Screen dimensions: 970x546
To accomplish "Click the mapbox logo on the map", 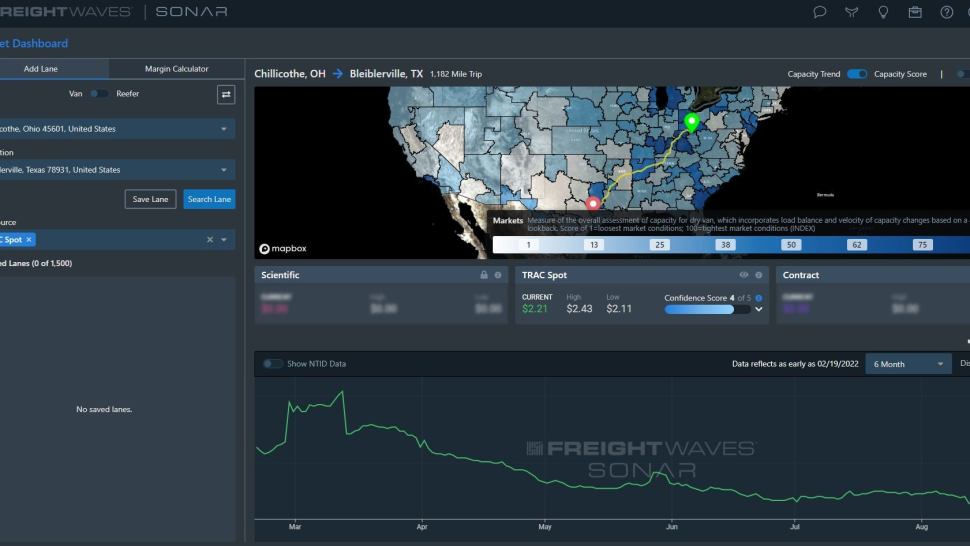I will coord(283,249).
